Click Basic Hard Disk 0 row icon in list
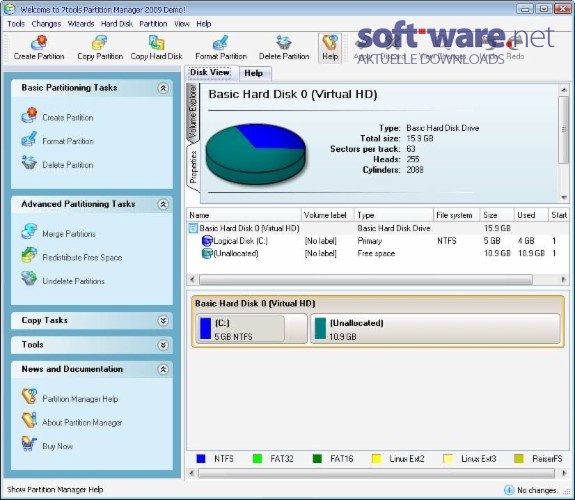Image resolution: width=575 pixels, height=500 pixels. click(x=193, y=229)
